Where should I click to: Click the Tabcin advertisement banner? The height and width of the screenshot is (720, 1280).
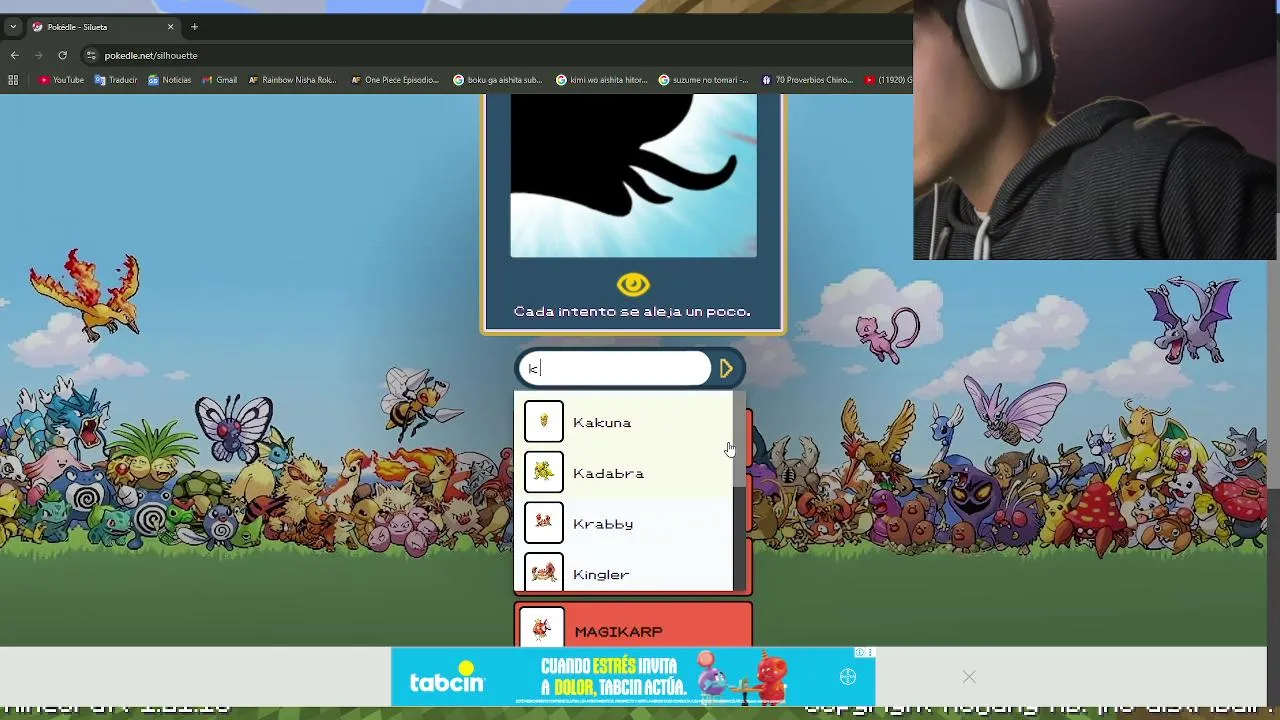(x=632, y=677)
